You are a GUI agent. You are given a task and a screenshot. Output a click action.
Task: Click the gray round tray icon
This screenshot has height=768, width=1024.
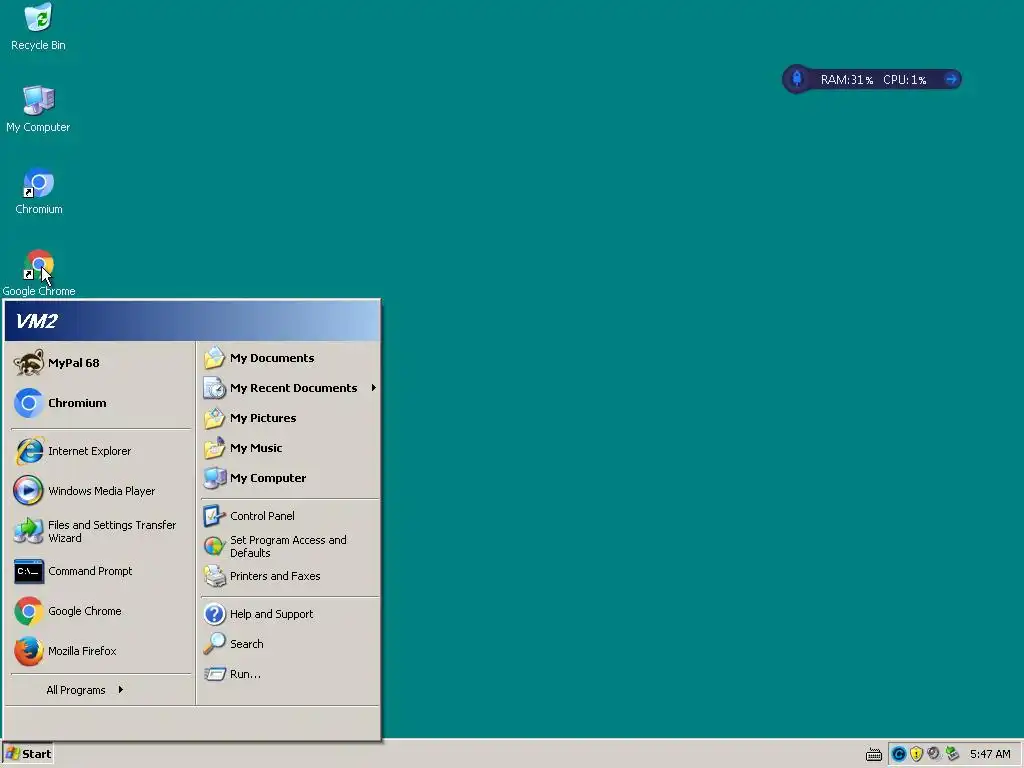coord(934,754)
